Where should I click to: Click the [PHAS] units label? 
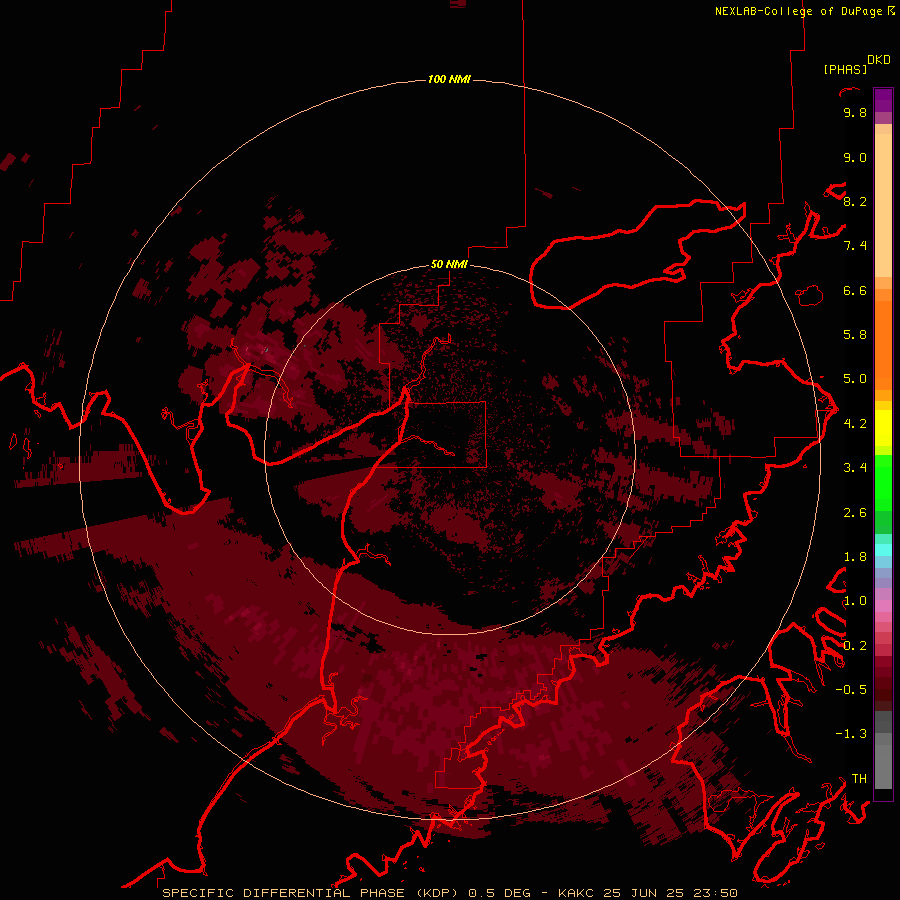[x=845, y=69]
